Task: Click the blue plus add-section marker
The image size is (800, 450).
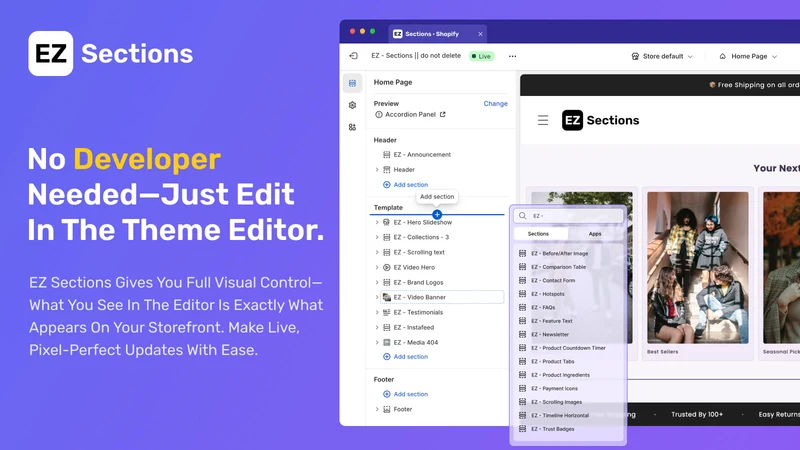Action: pyautogui.click(x=437, y=214)
